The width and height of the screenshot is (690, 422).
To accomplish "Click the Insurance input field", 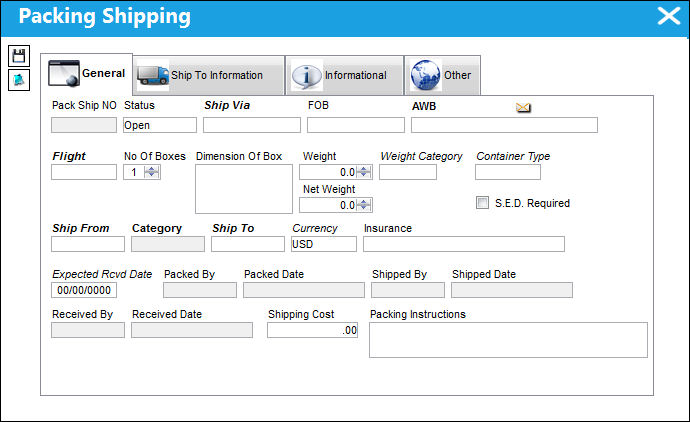I will tap(464, 244).
